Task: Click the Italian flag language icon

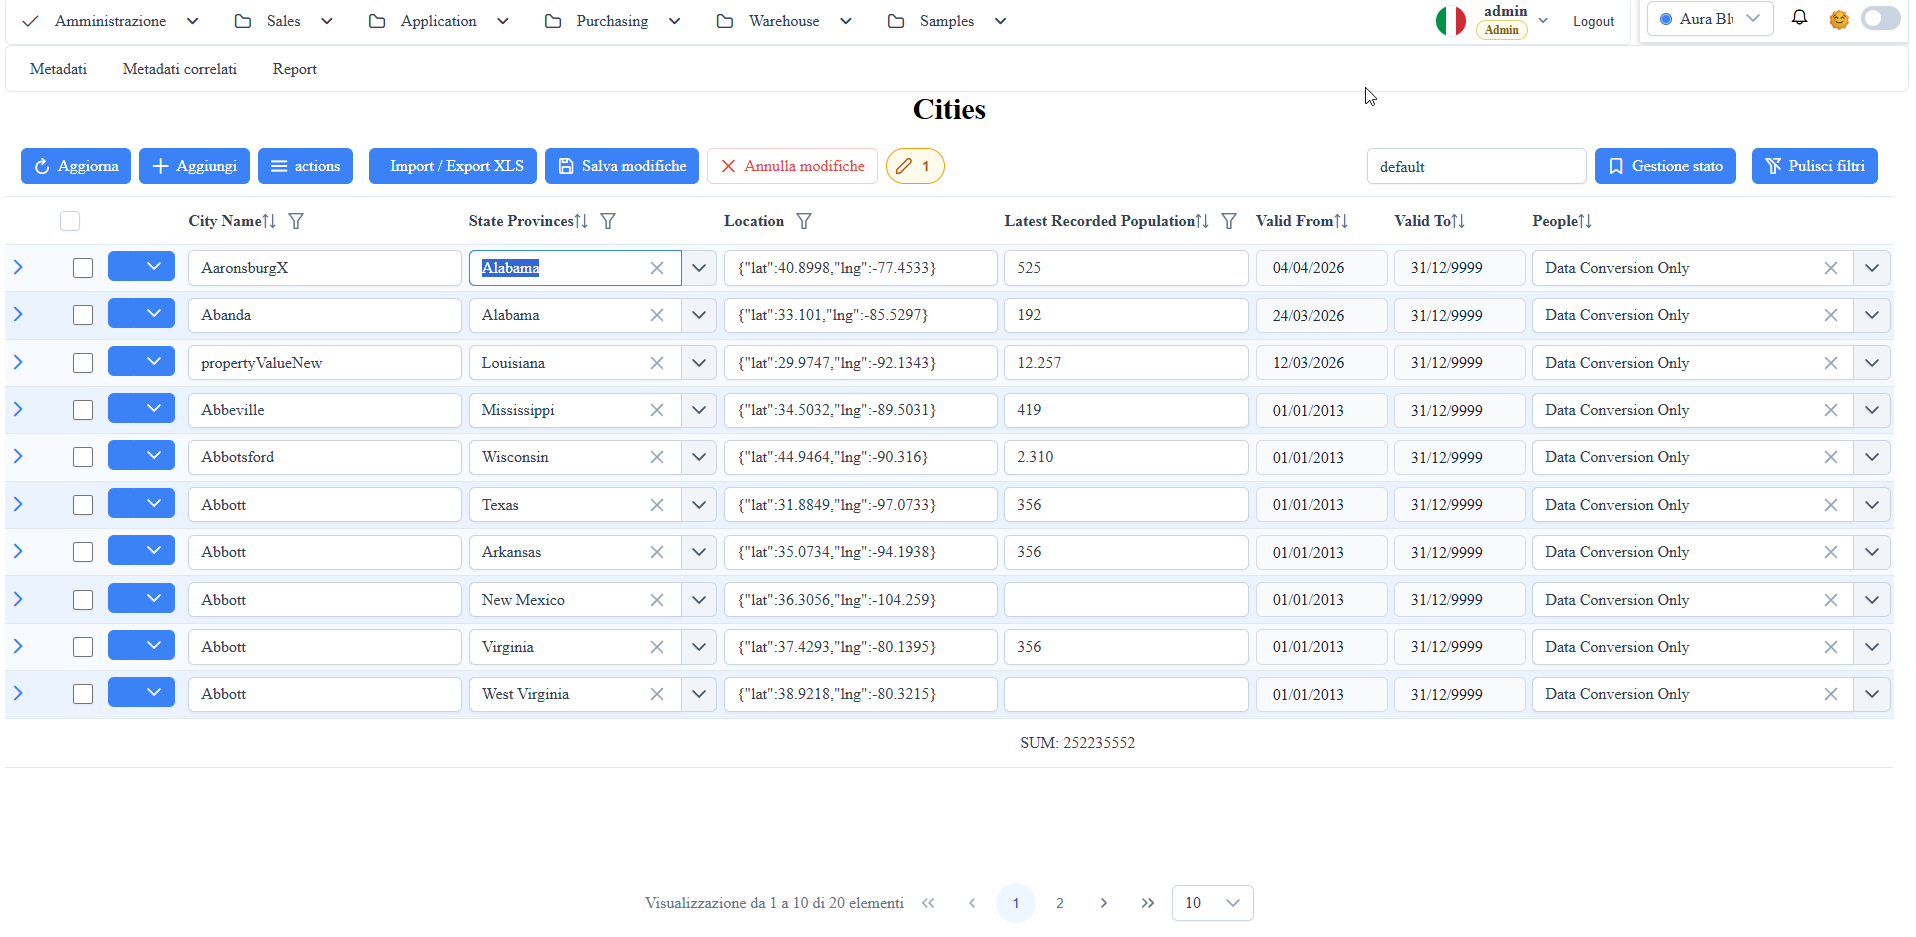Action: coord(1450,20)
